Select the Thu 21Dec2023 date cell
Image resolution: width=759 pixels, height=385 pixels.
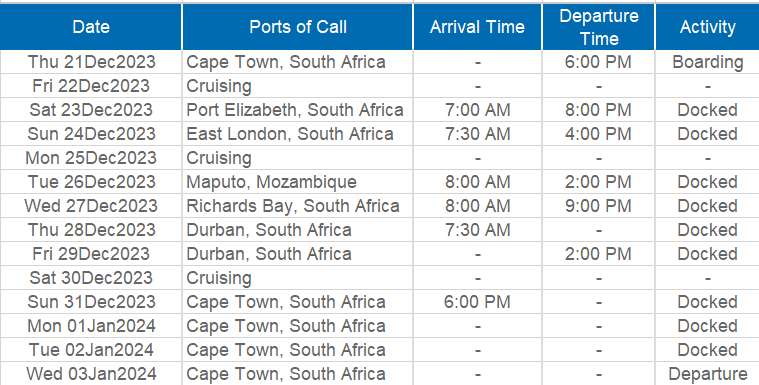point(91,62)
